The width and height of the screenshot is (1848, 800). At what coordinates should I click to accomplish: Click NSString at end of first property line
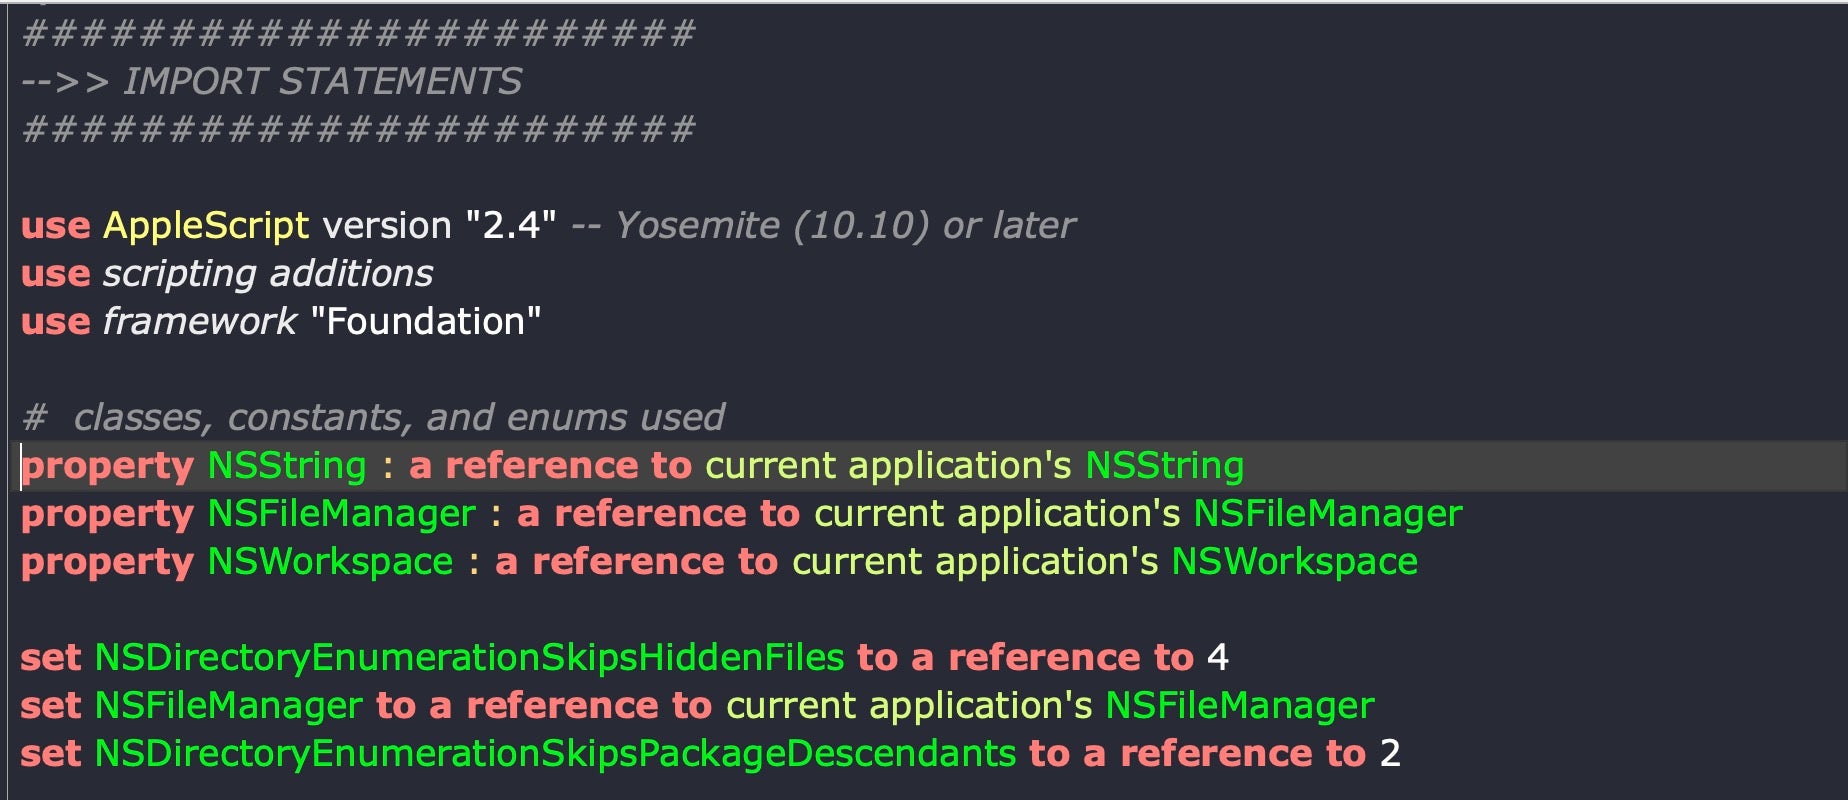tap(1164, 465)
